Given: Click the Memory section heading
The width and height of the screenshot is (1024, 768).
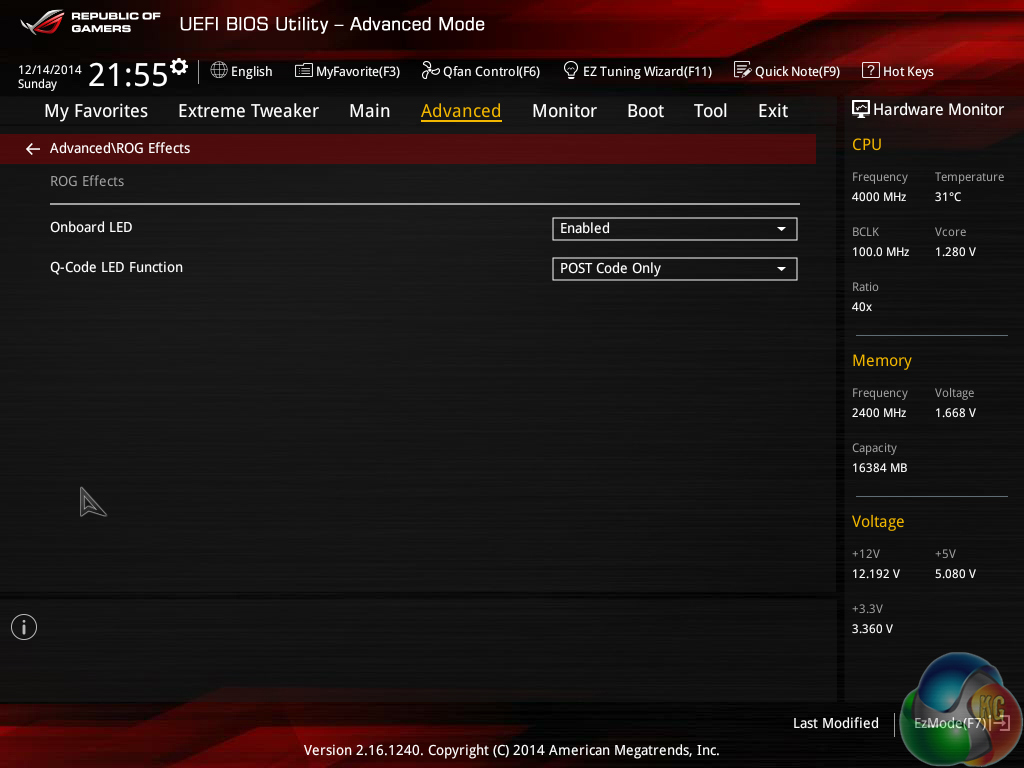Looking at the screenshot, I should coord(882,360).
